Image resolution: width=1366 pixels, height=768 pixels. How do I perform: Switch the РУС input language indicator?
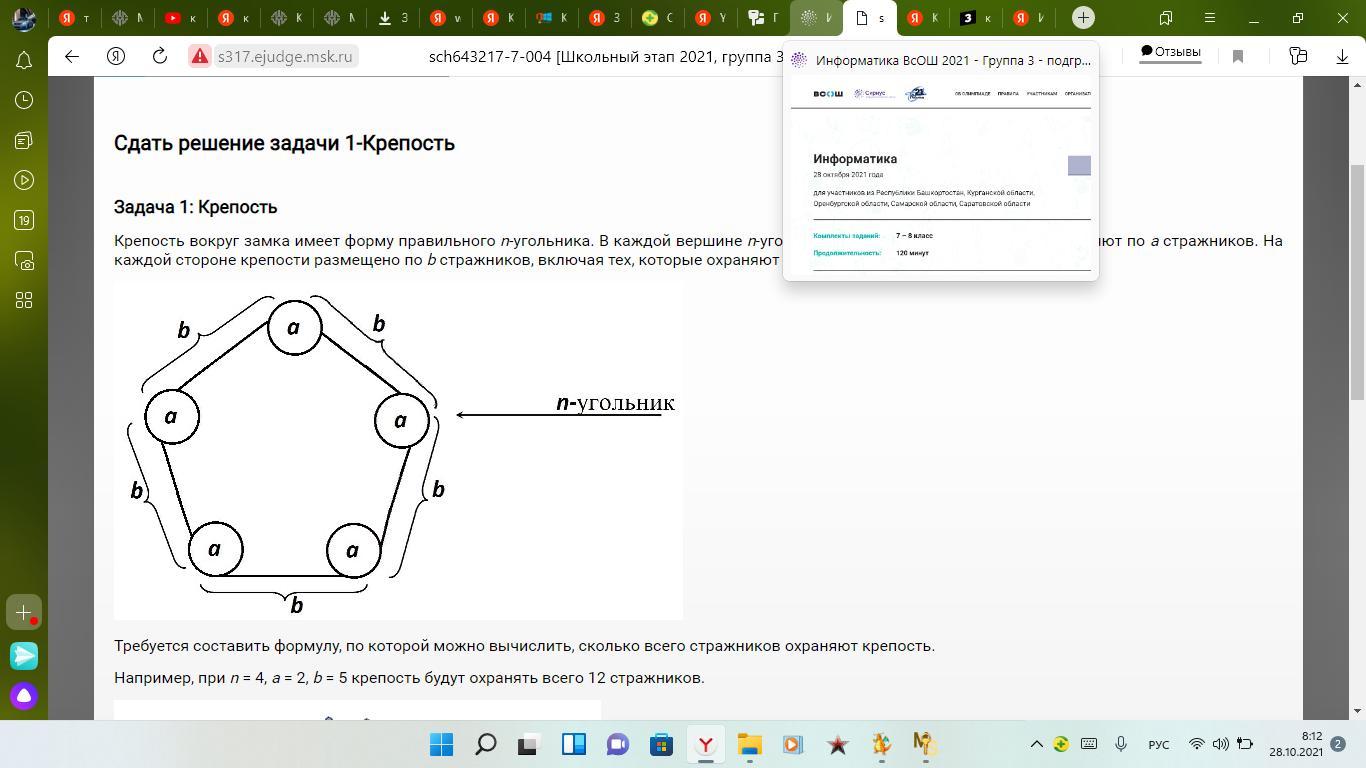(x=1159, y=744)
